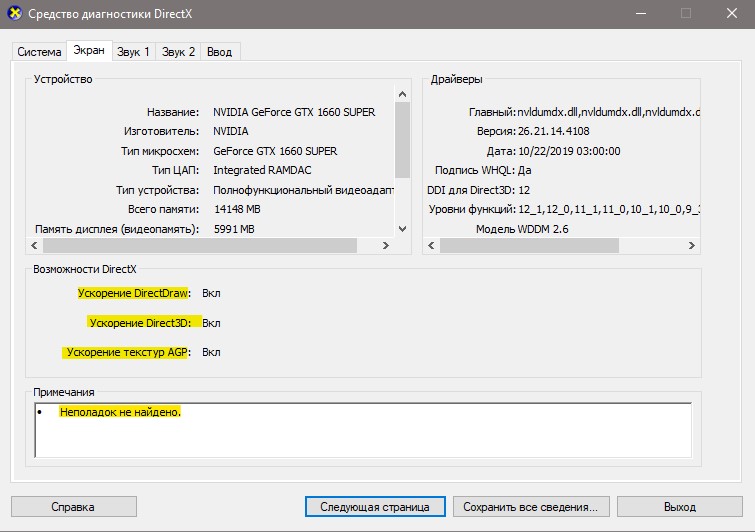Click left arrow of the Устройство horizontal scrollbar
This screenshot has height=532, width=755.
click(x=35, y=246)
